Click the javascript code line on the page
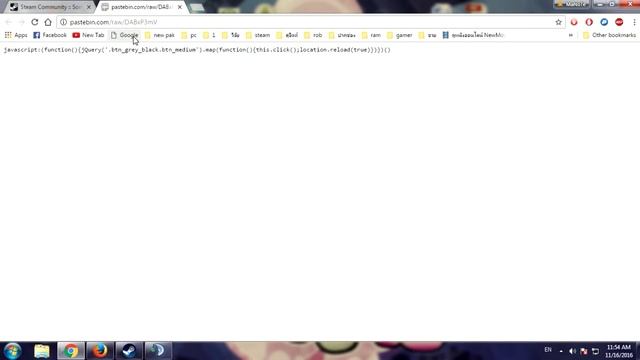Viewport: 640px width, 360px height. (x=197, y=50)
